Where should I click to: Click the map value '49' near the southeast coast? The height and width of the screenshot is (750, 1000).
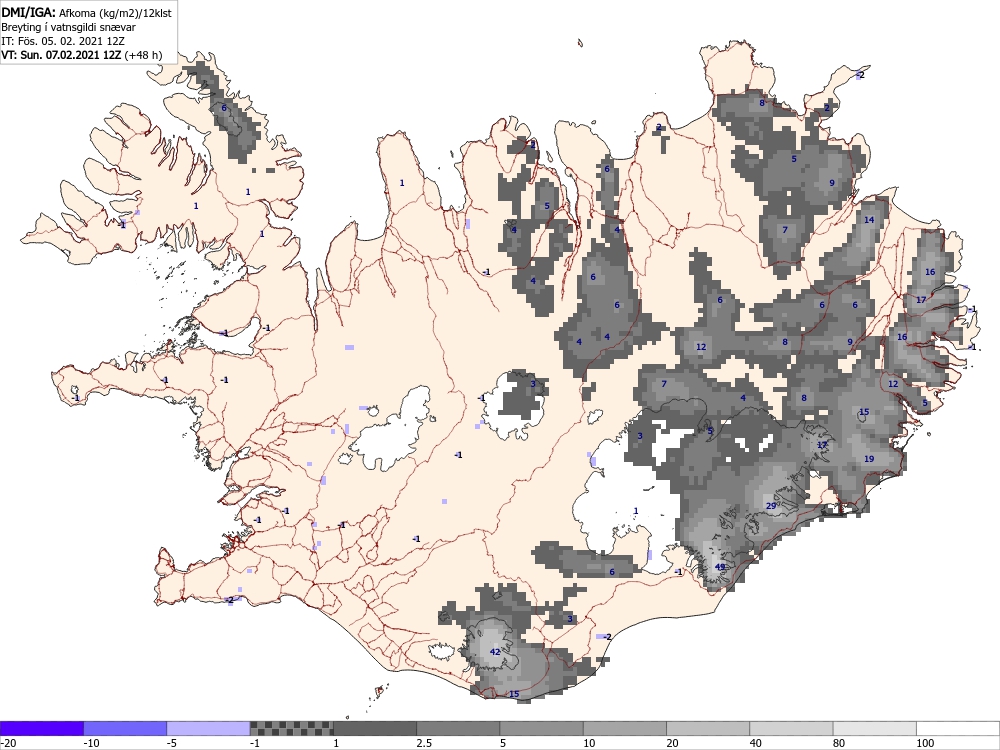click(x=720, y=567)
